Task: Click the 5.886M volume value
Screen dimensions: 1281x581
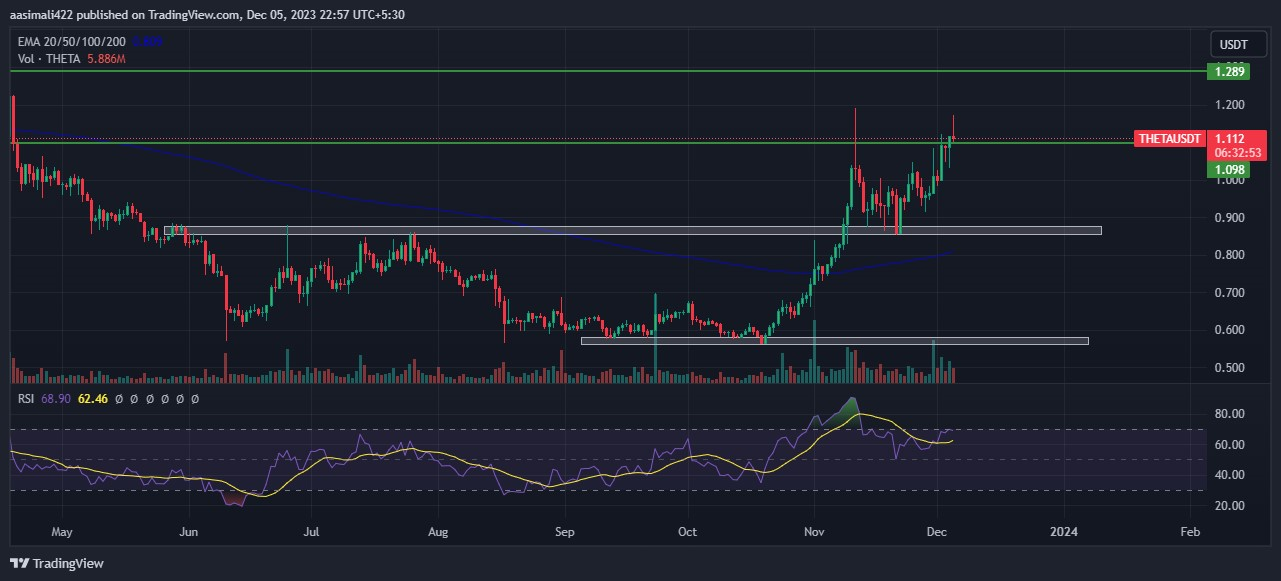Action: tap(107, 59)
